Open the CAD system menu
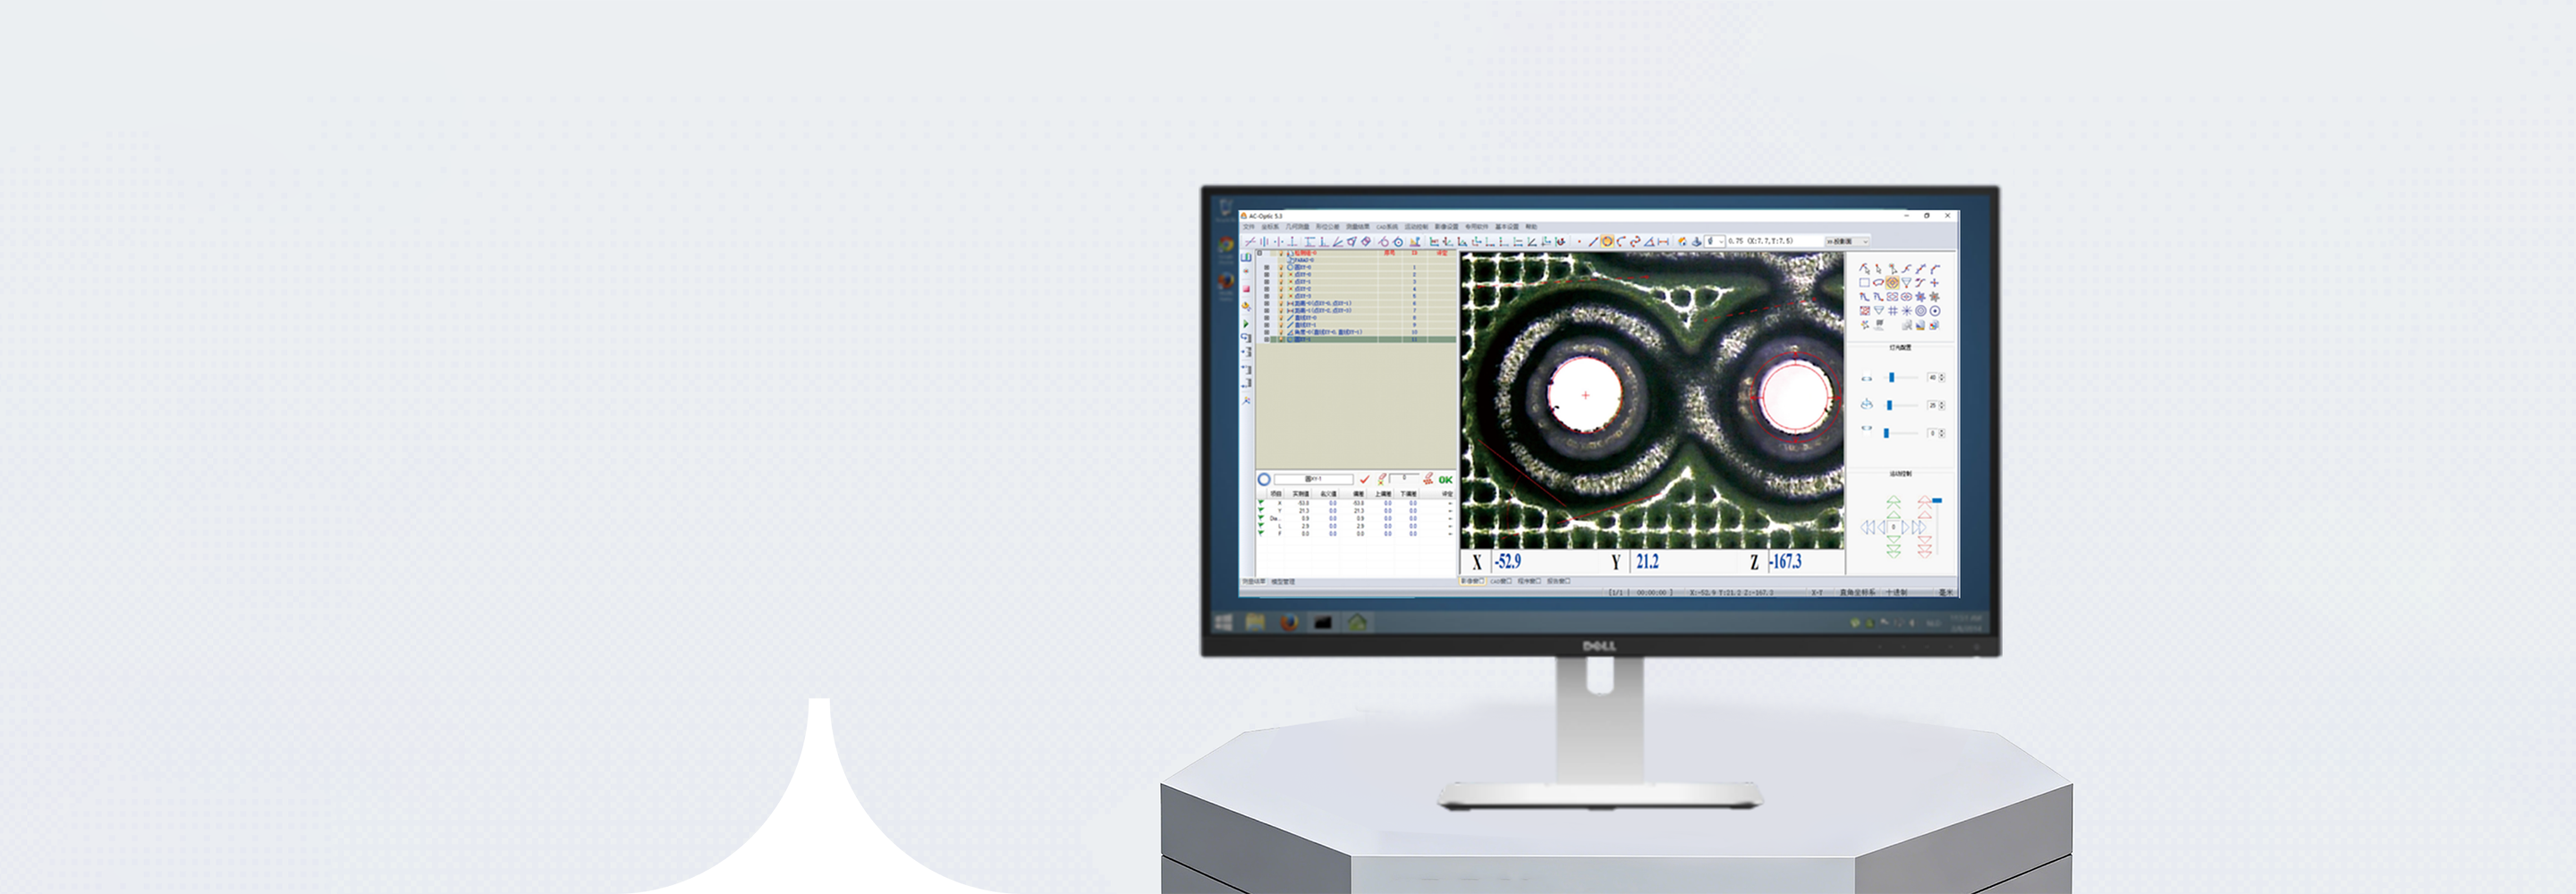This screenshot has width=2576, height=894. (x=1386, y=227)
